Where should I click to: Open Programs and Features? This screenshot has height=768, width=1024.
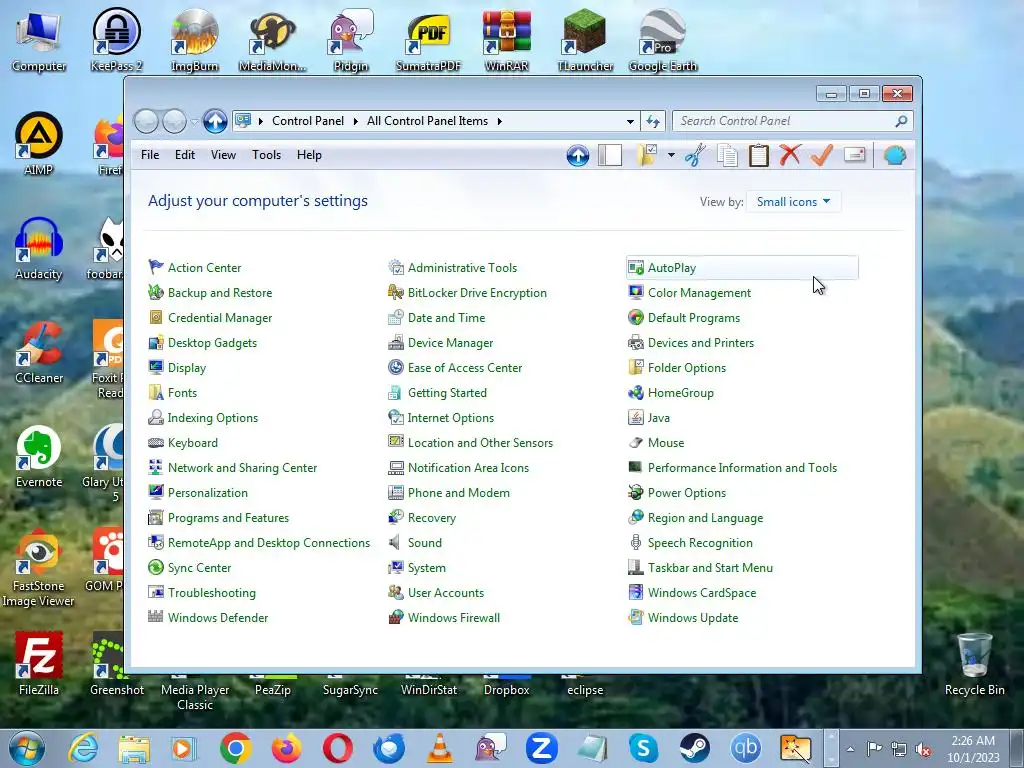(x=228, y=518)
